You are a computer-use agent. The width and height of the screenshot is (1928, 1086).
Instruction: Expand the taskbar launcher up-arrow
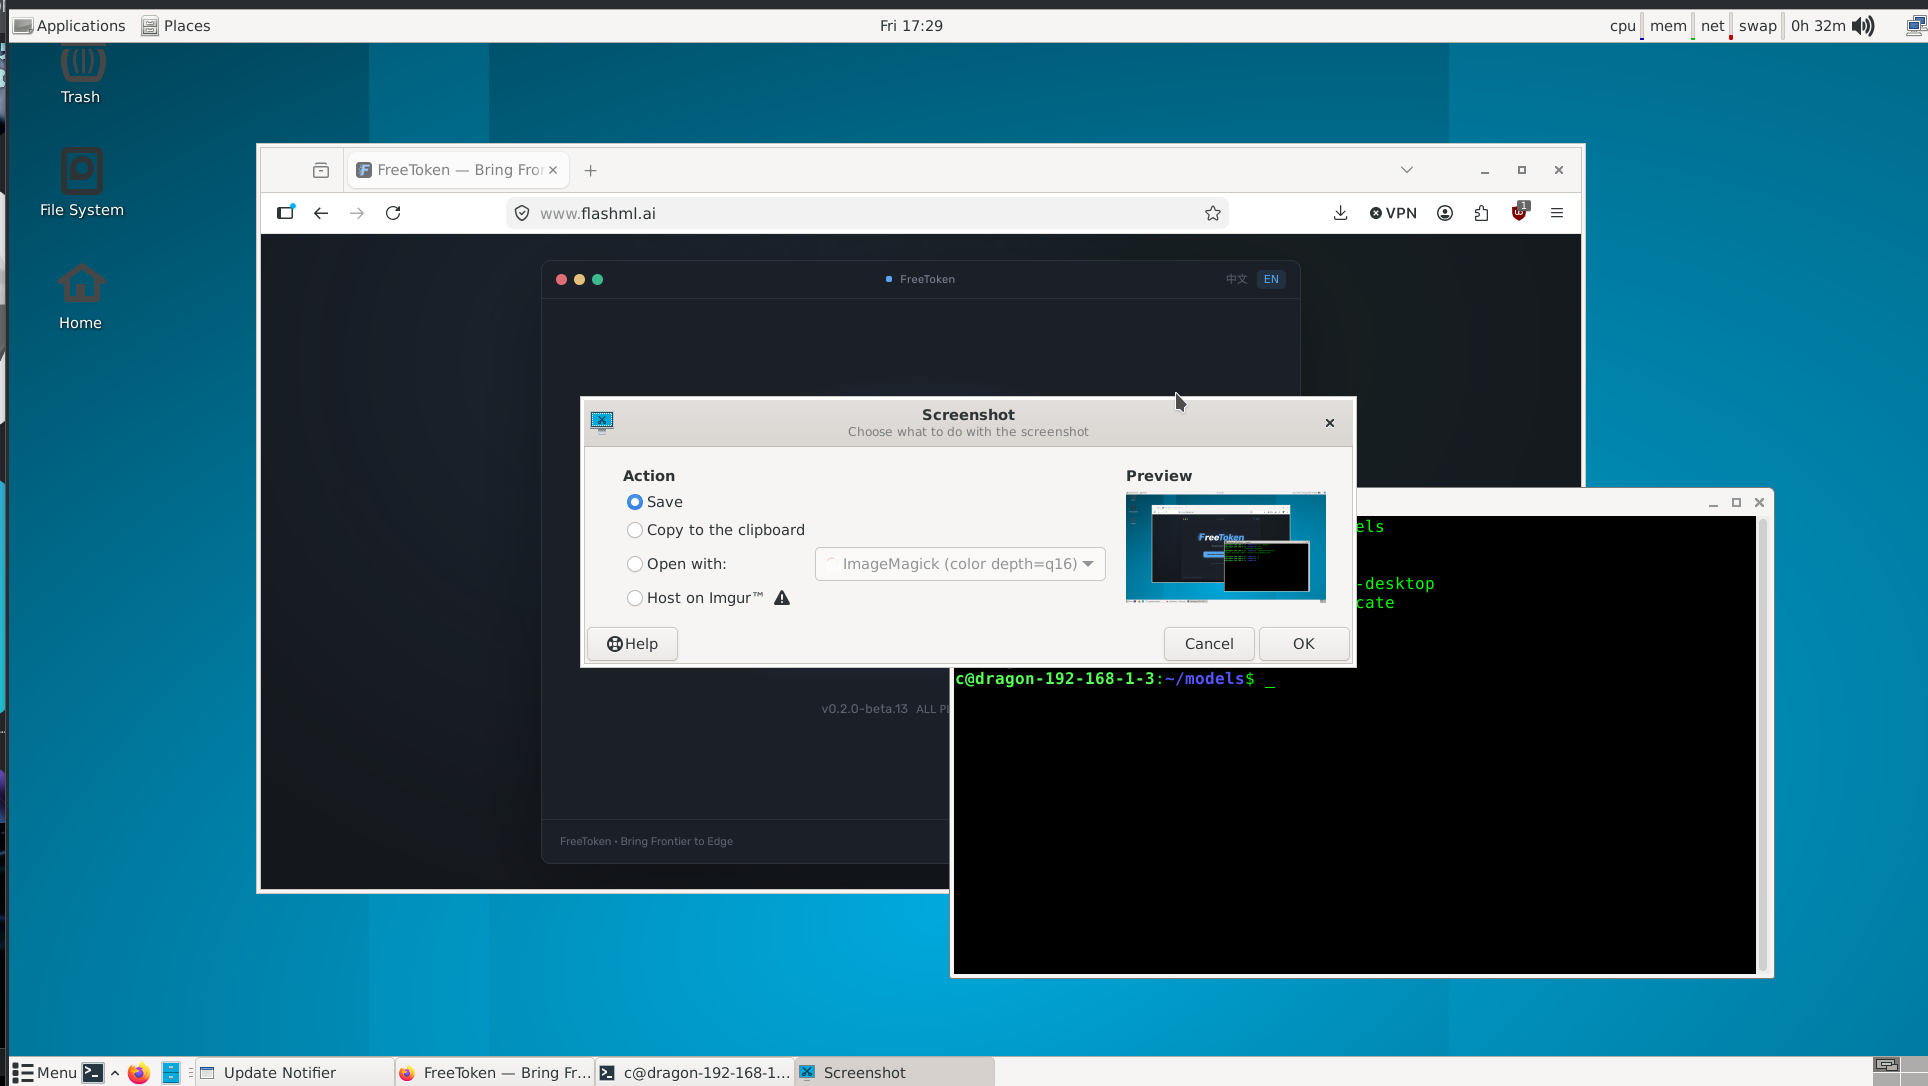point(115,1073)
